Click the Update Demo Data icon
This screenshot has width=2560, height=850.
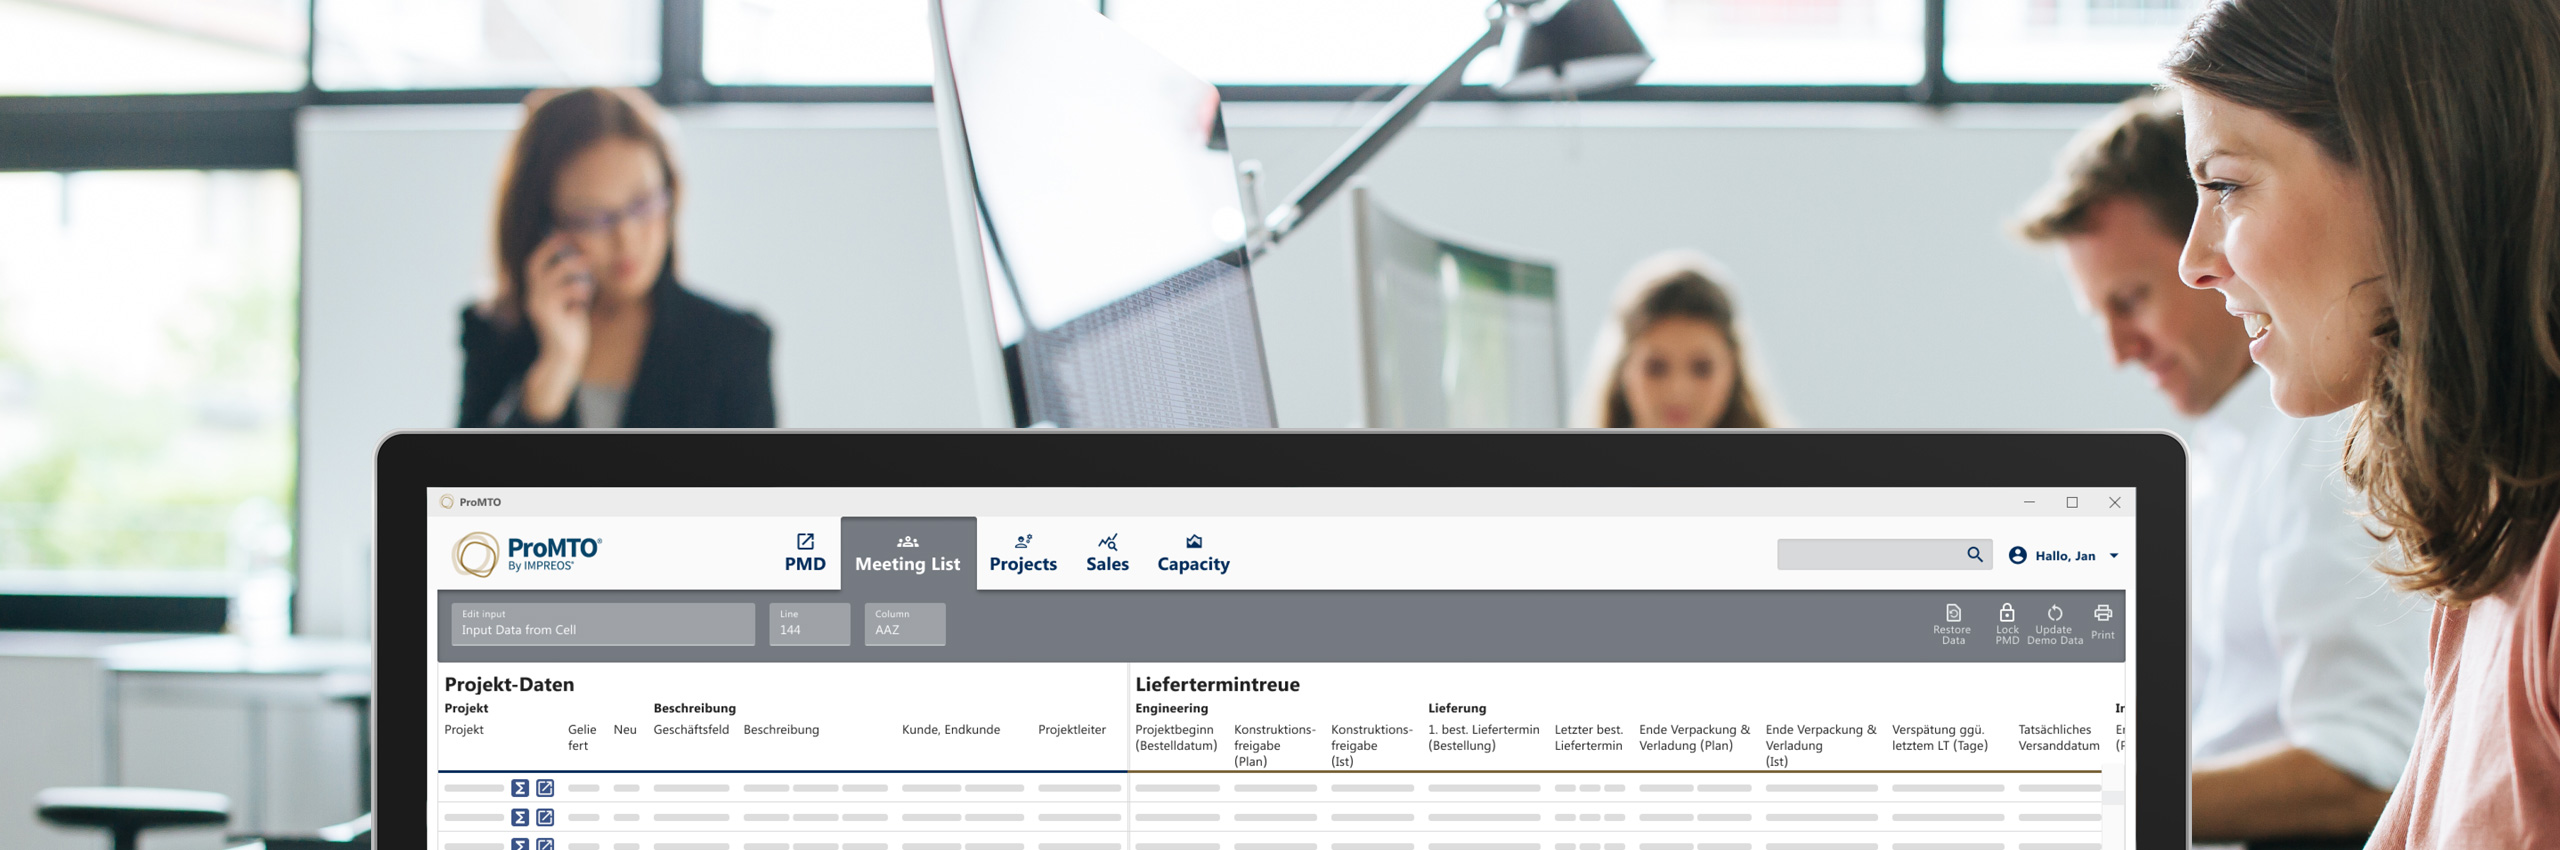2054,614
